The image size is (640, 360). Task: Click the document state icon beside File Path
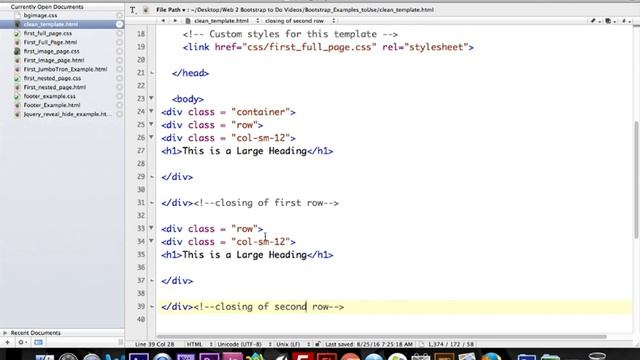[146, 10]
